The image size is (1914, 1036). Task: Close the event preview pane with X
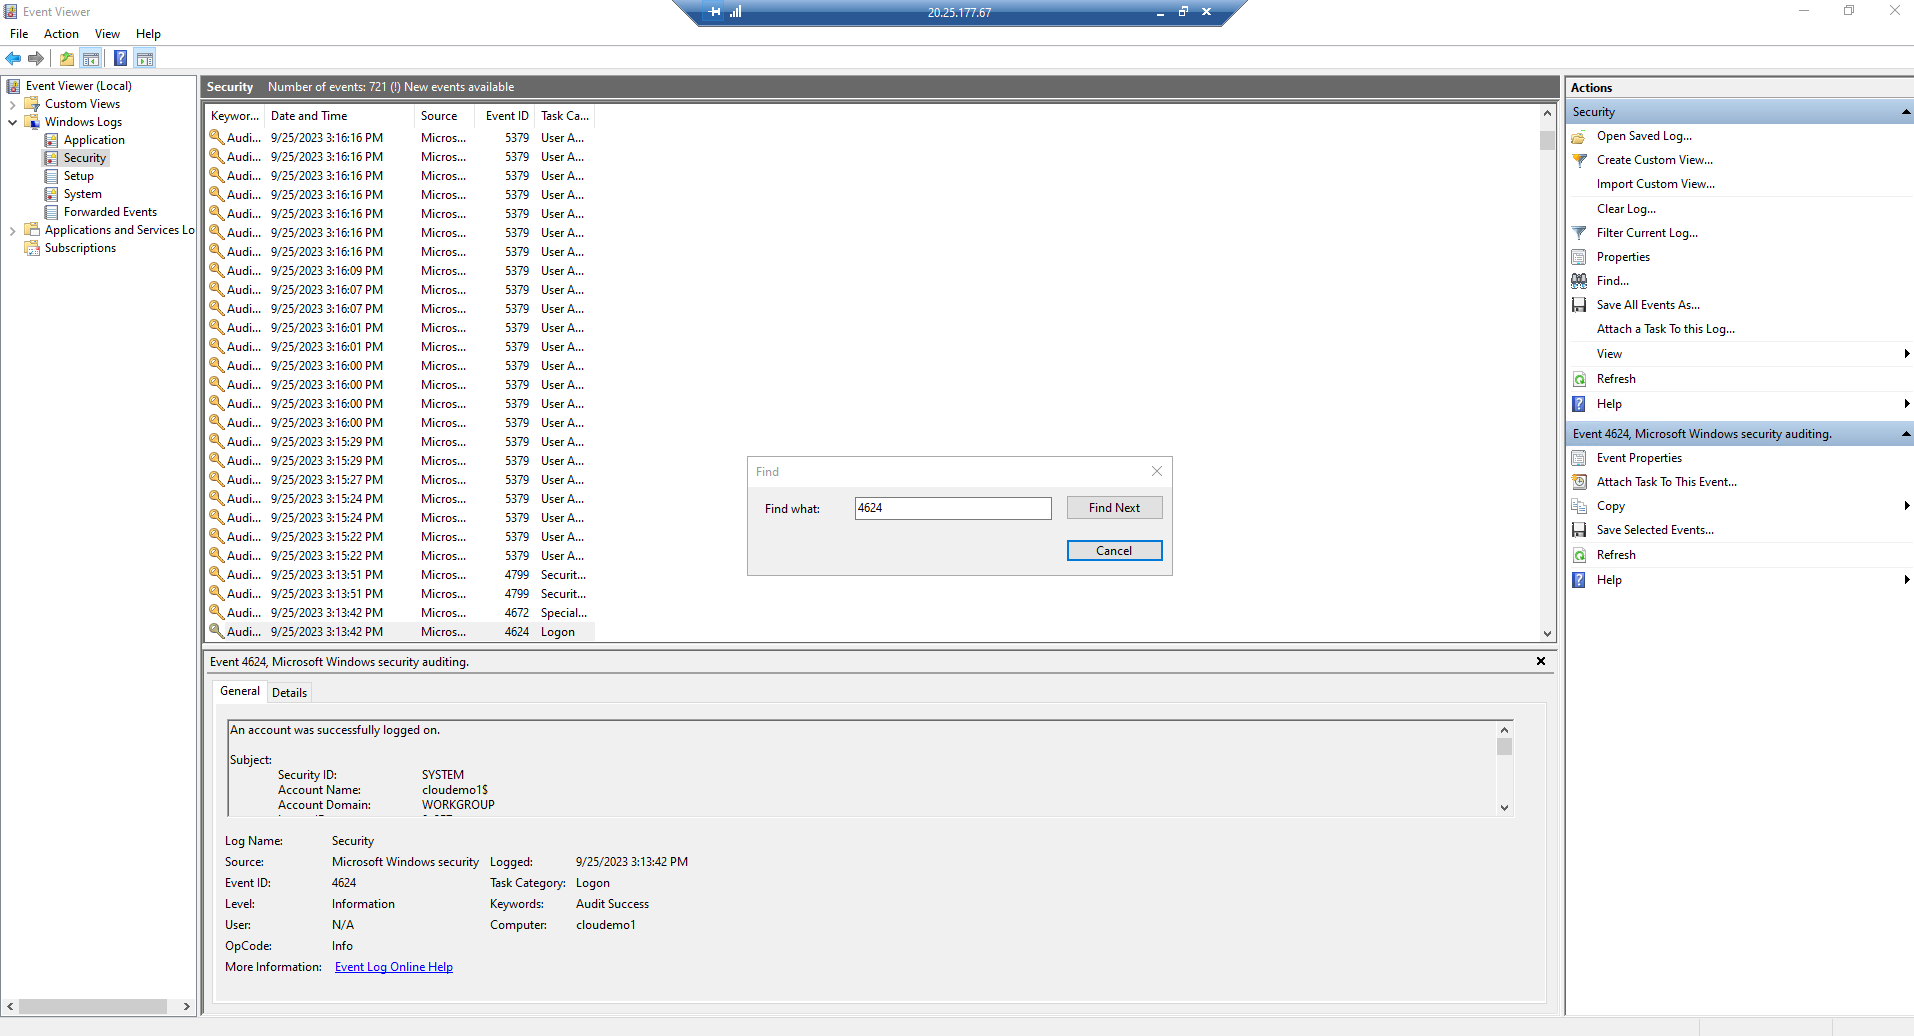[x=1541, y=661]
